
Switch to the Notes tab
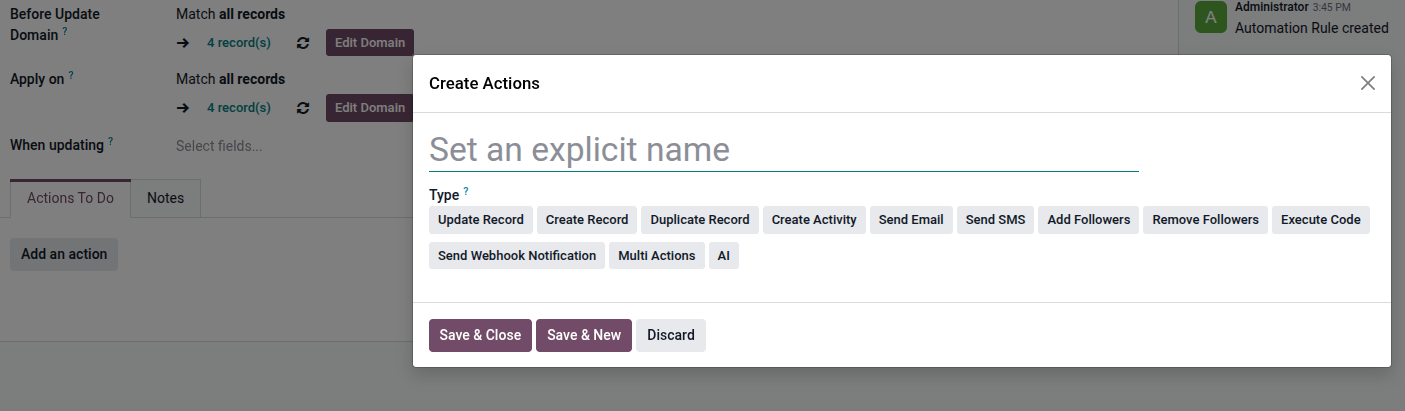coord(165,198)
